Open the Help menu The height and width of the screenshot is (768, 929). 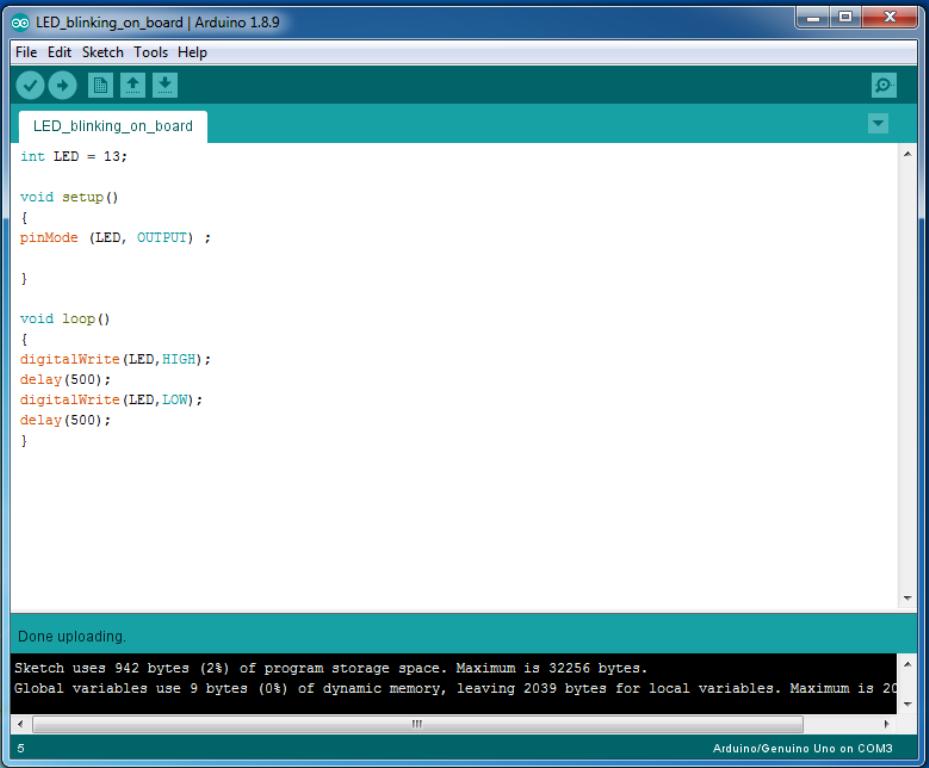[193, 52]
